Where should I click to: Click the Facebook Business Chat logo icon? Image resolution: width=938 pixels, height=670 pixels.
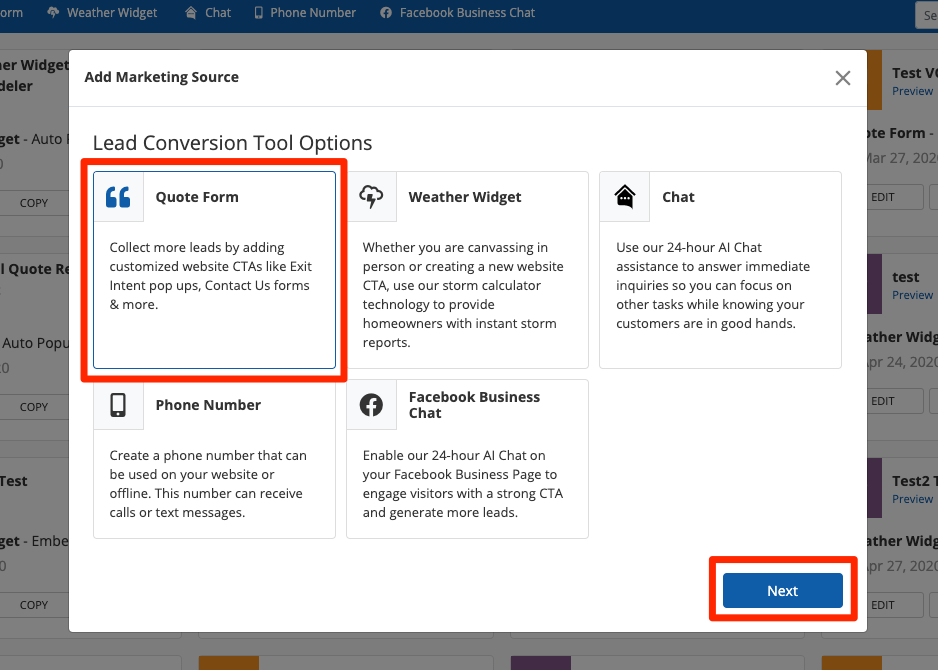pos(371,405)
